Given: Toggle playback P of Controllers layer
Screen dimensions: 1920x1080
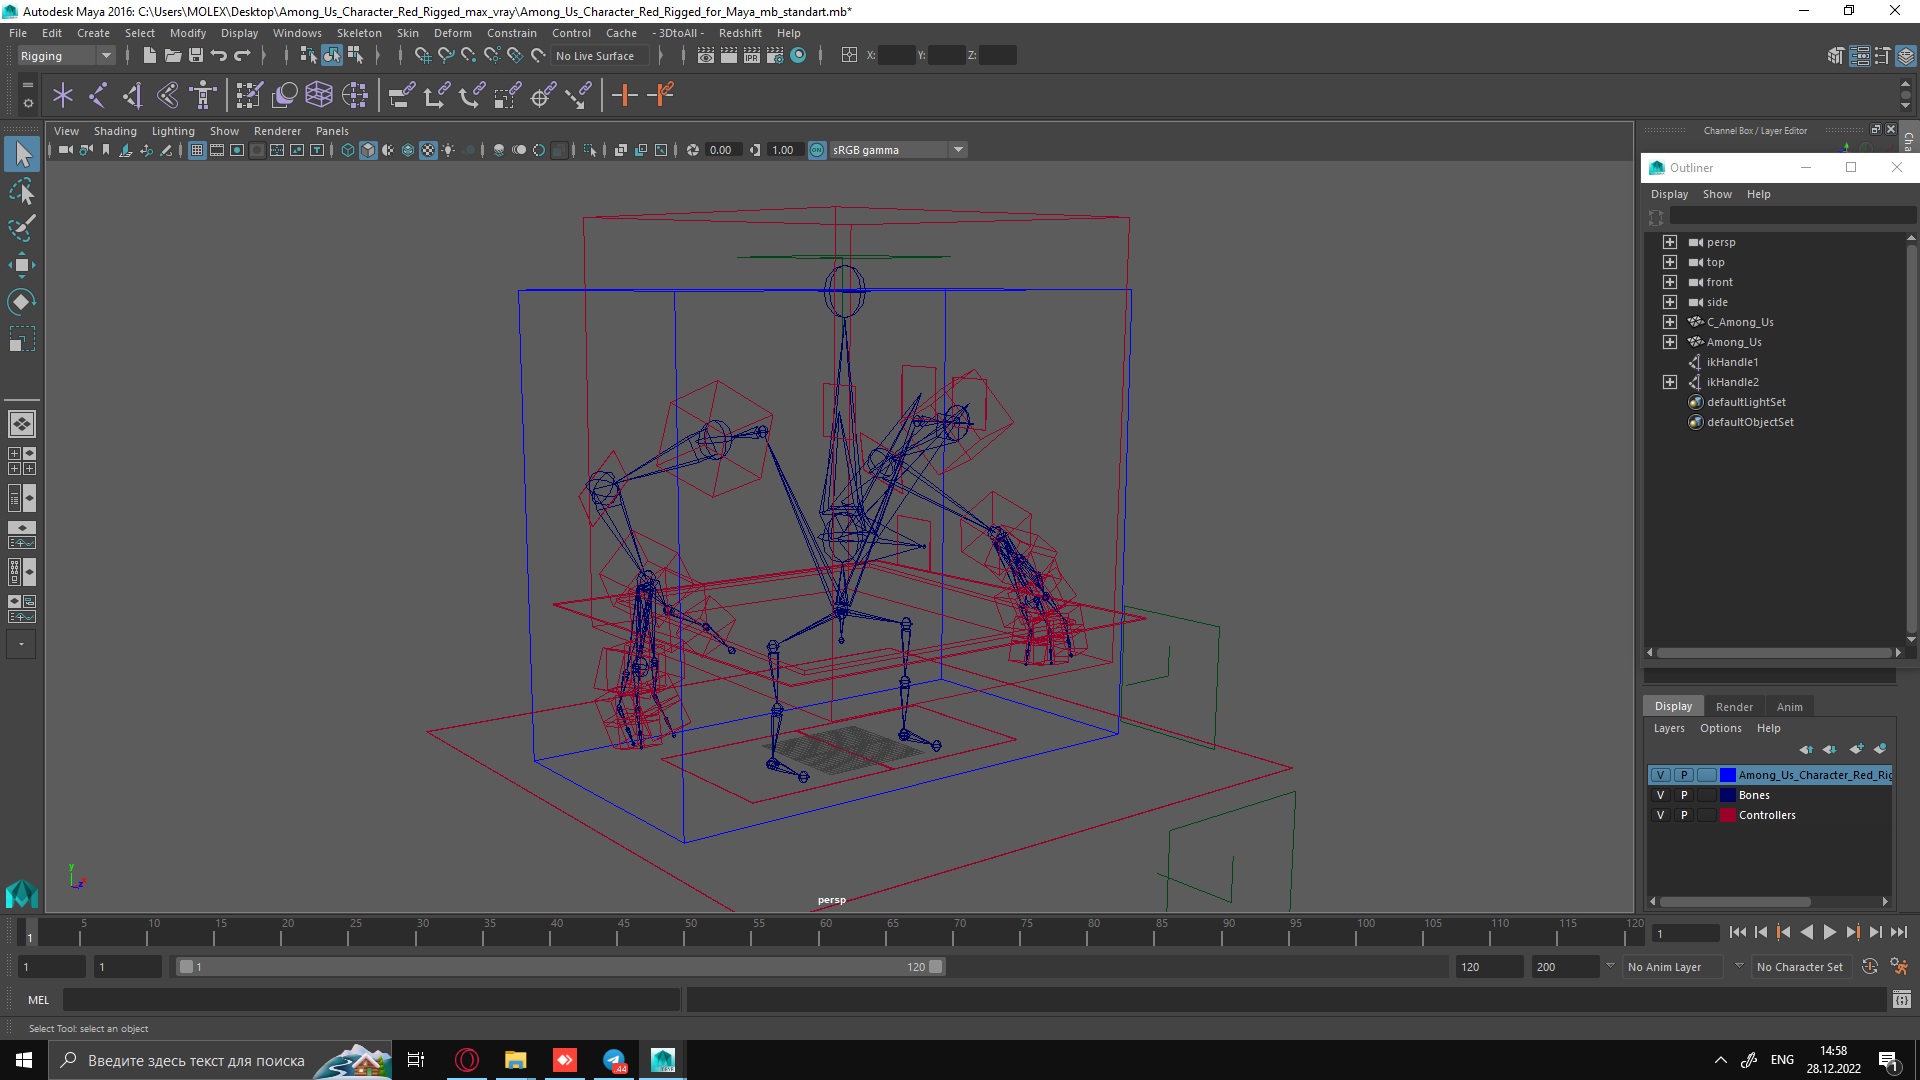Looking at the screenshot, I should pyautogui.click(x=1684, y=815).
